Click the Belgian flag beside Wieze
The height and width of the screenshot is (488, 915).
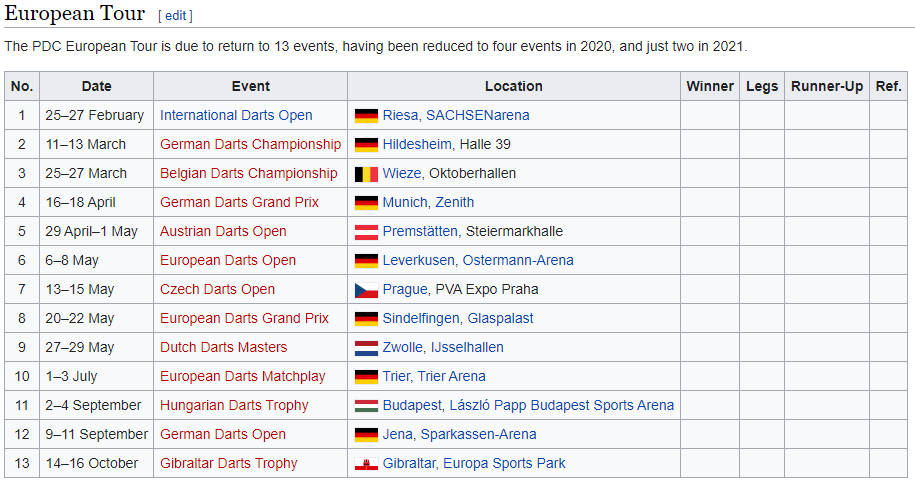pos(366,174)
